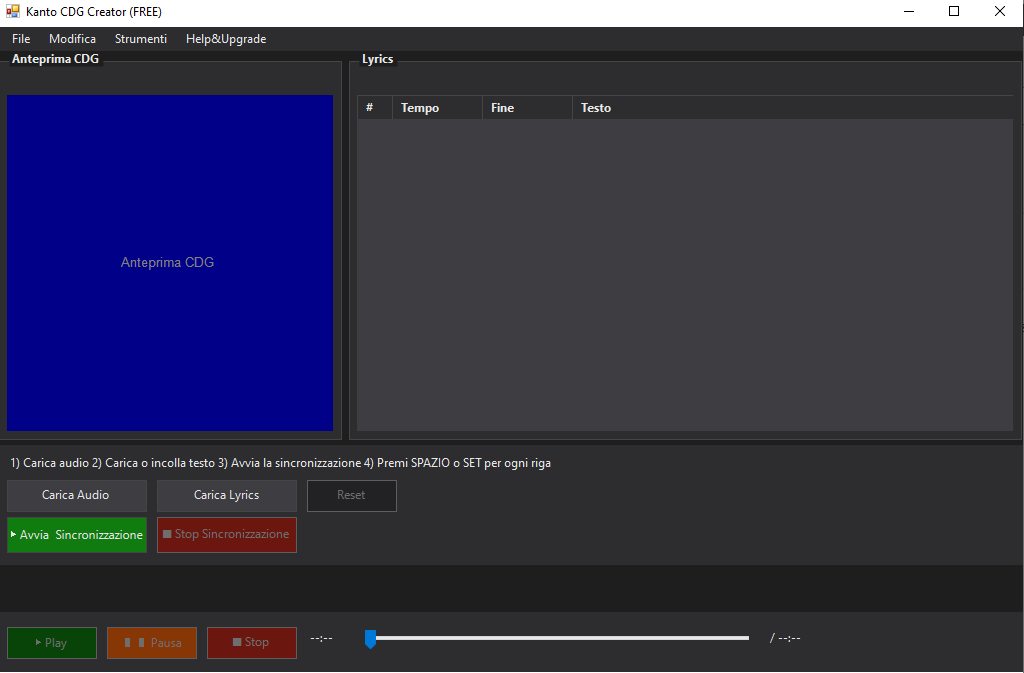Open the Help&Upgrade menu
1024x673 pixels.
[x=226, y=39]
